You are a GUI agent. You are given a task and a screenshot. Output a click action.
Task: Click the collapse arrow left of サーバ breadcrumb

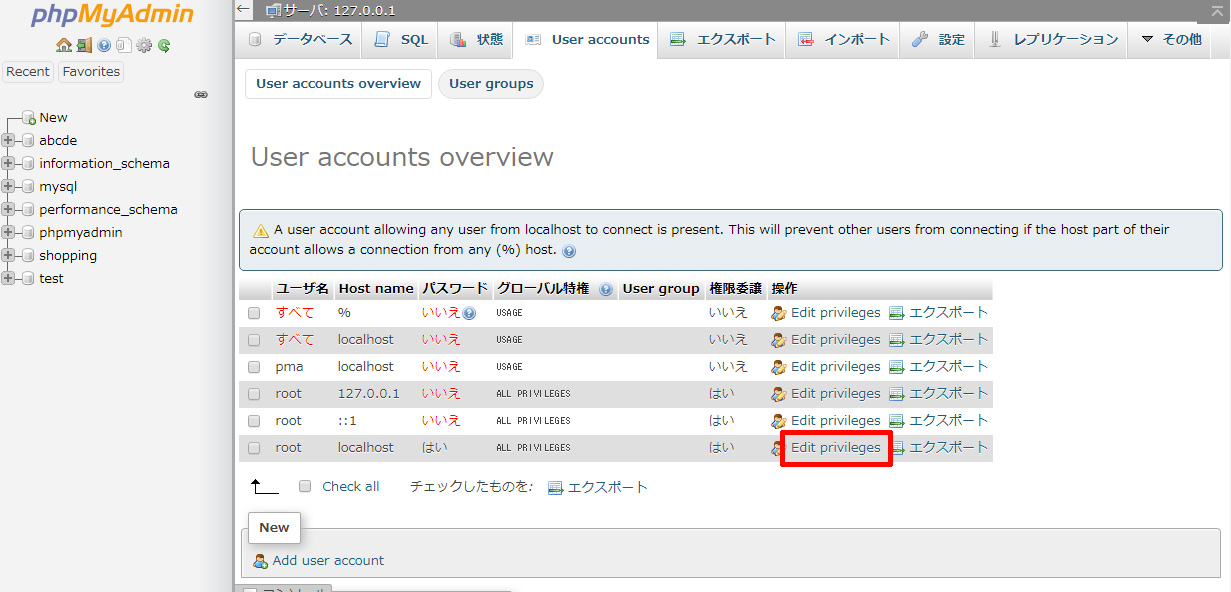tap(245, 10)
